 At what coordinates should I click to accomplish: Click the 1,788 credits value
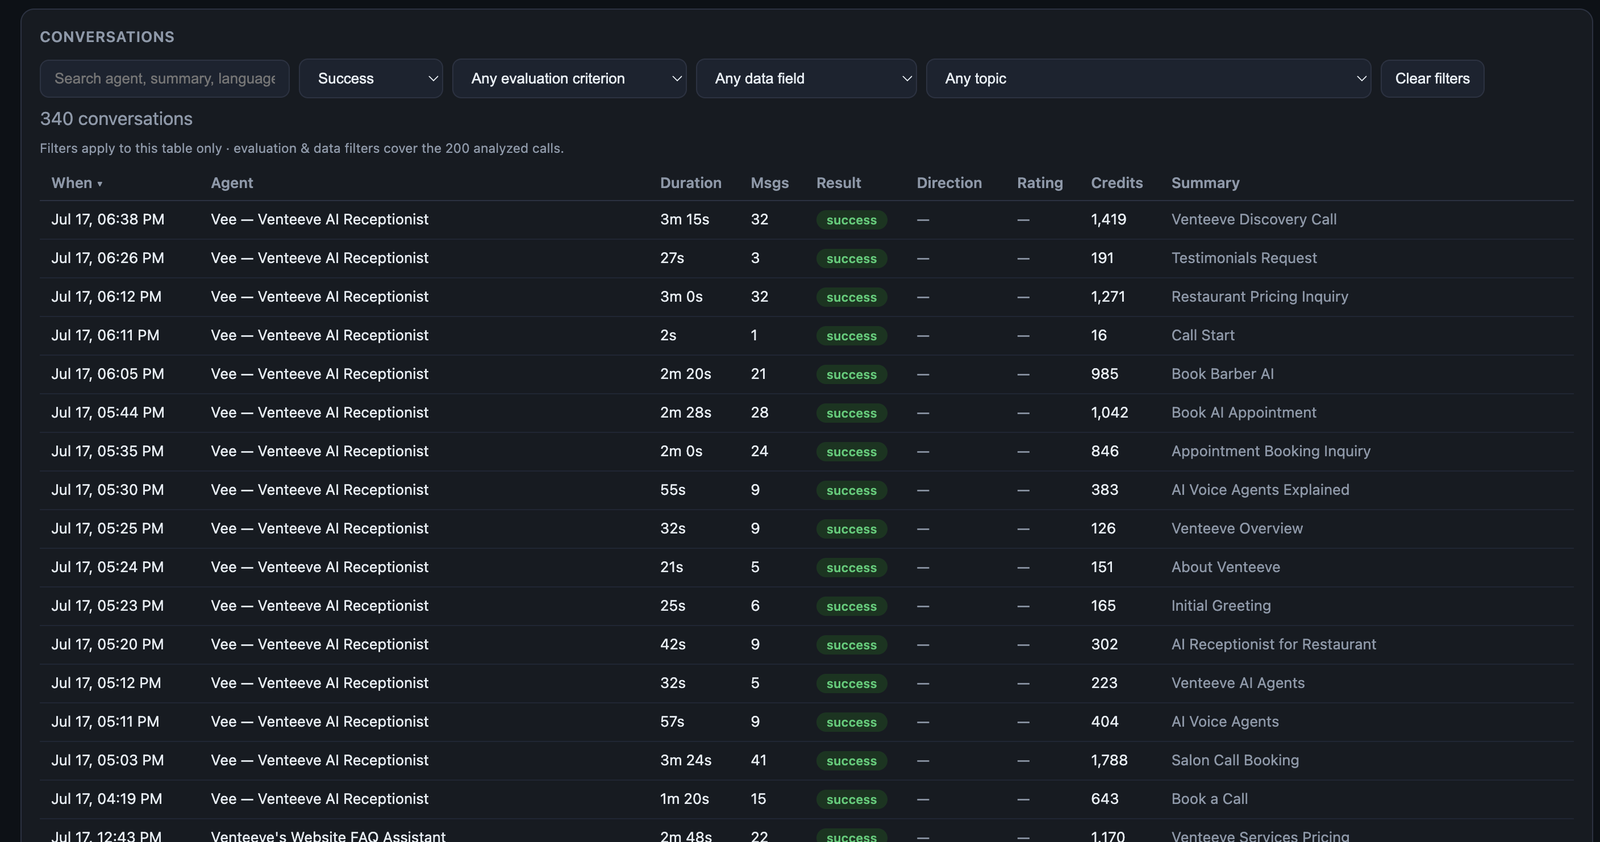1109,761
